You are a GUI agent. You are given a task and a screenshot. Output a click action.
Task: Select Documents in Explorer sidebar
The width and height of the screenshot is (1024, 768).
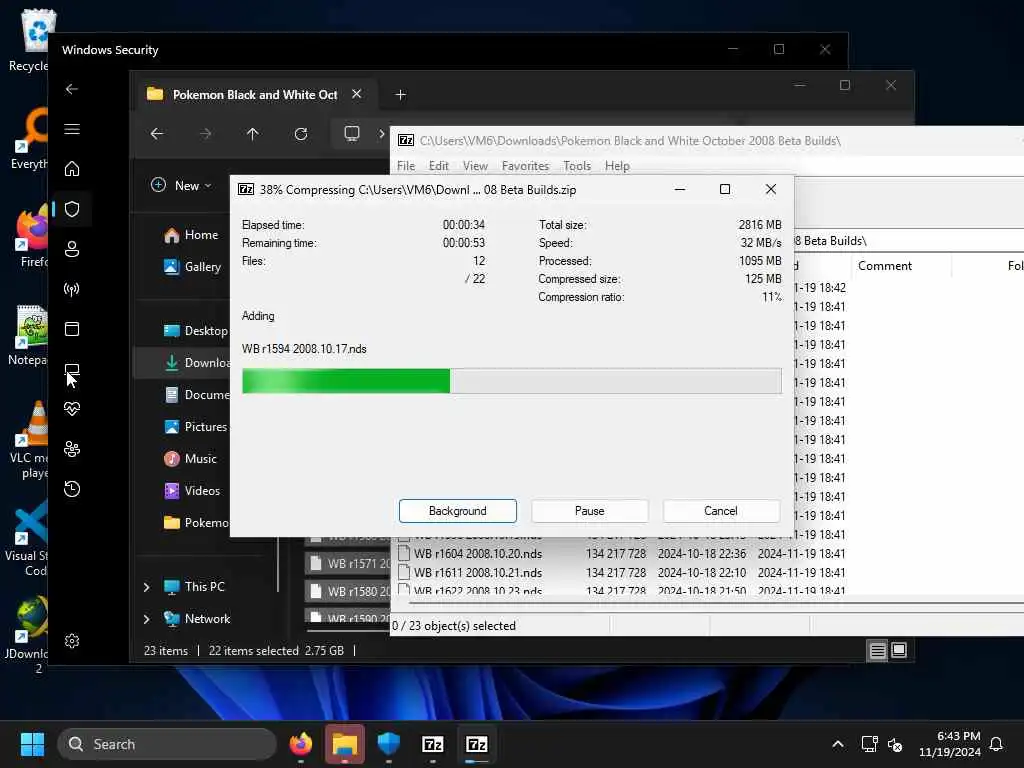(x=196, y=394)
